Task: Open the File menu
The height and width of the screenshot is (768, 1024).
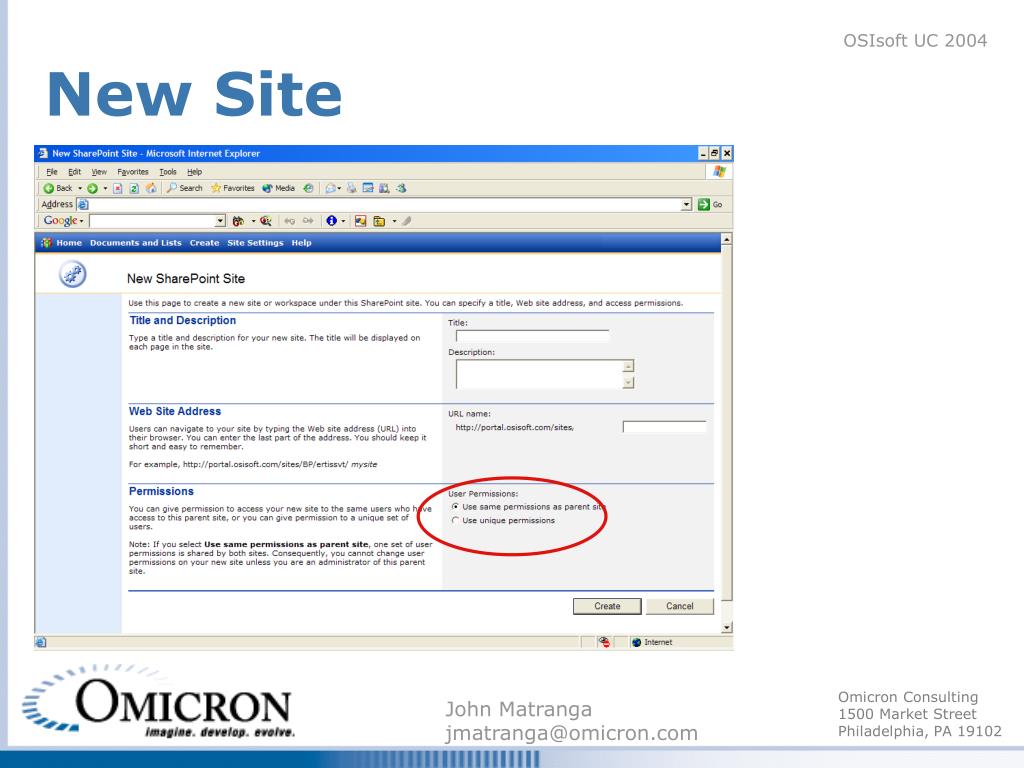Action: point(52,172)
